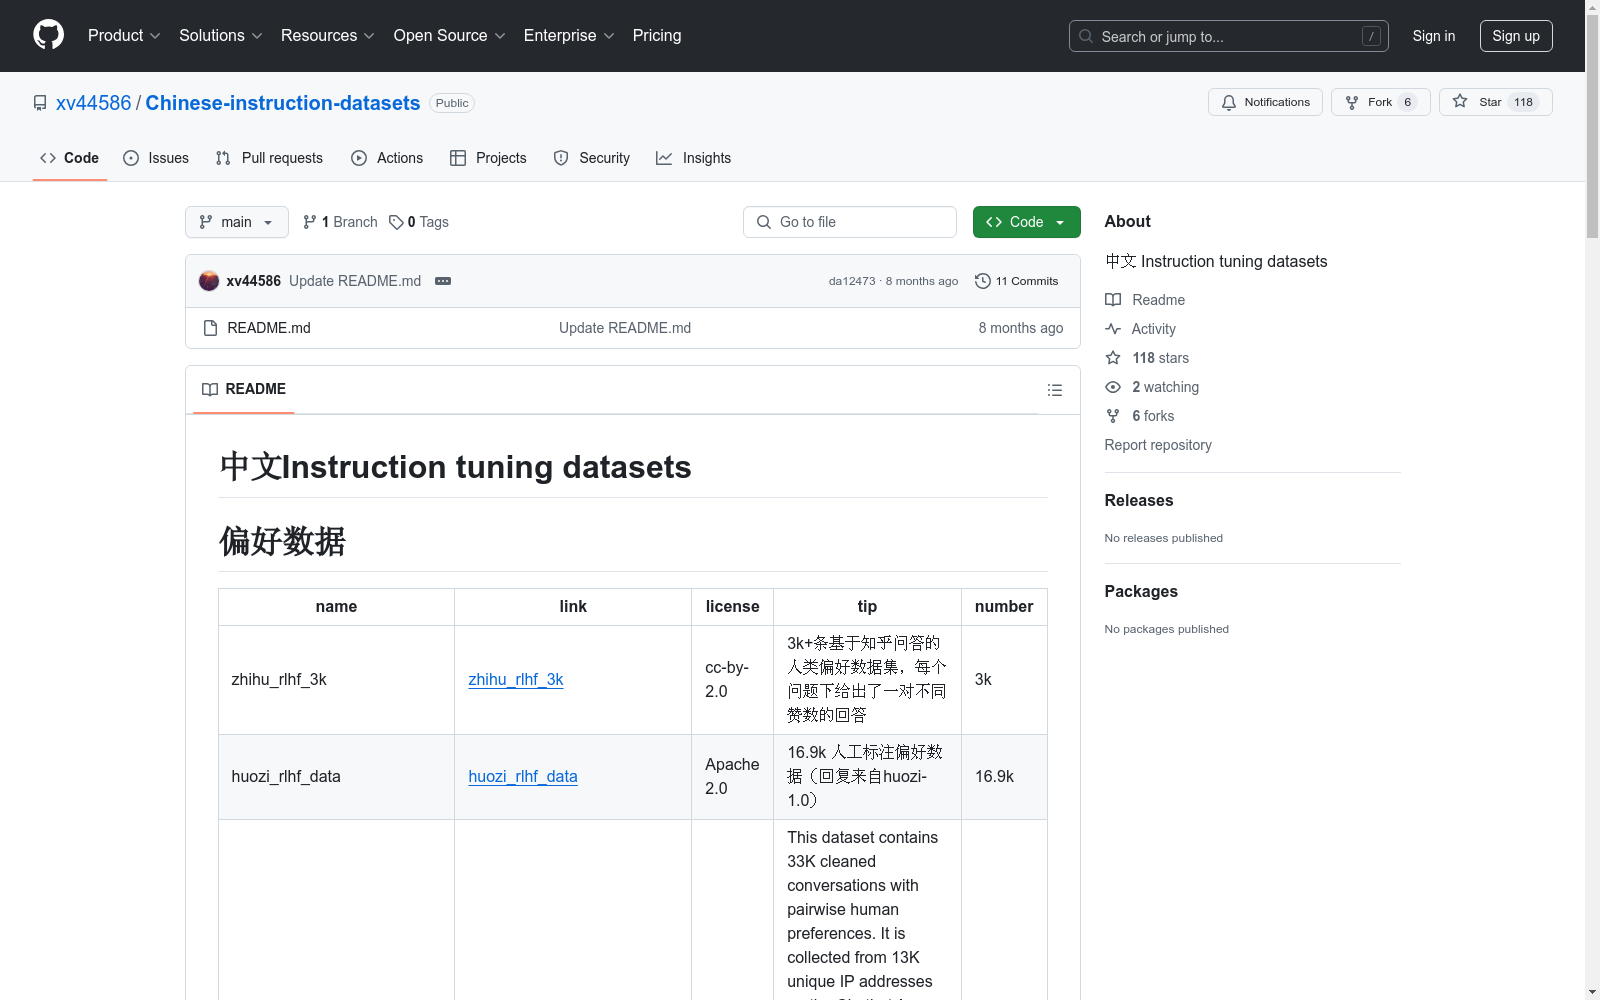
Task: Open the zhihu_rlhf_3k dataset link
Action: click(x=516, y=680)
